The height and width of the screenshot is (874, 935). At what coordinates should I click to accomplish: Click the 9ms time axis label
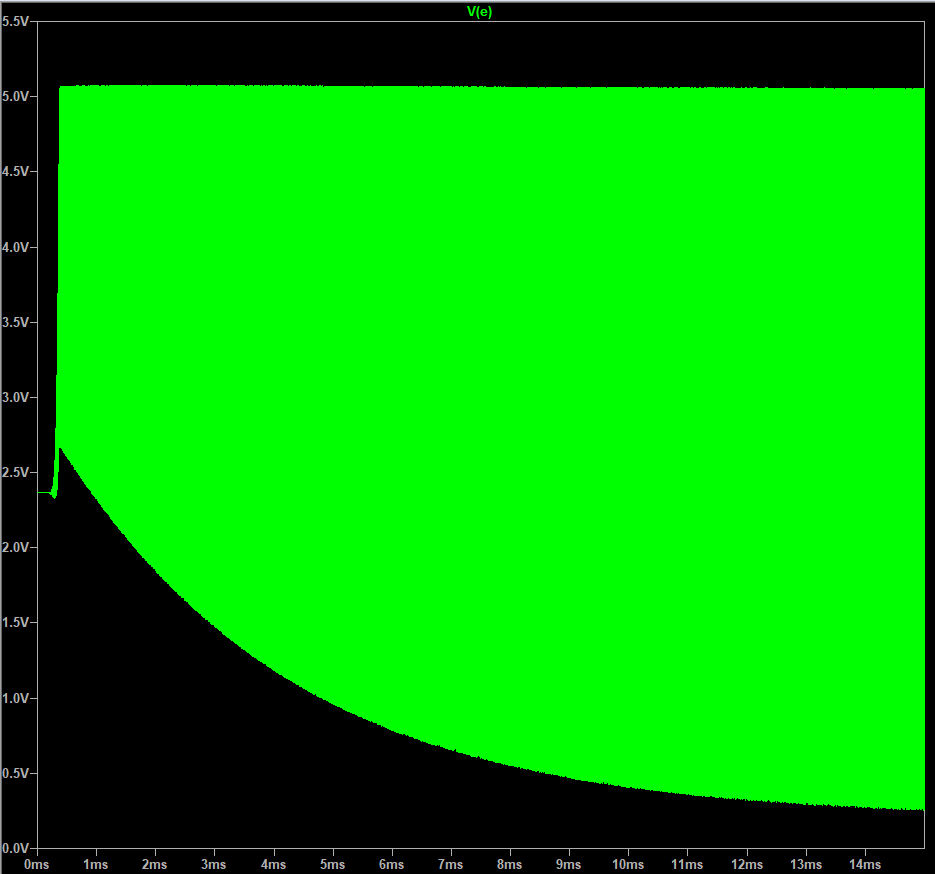tap(568, 864)
